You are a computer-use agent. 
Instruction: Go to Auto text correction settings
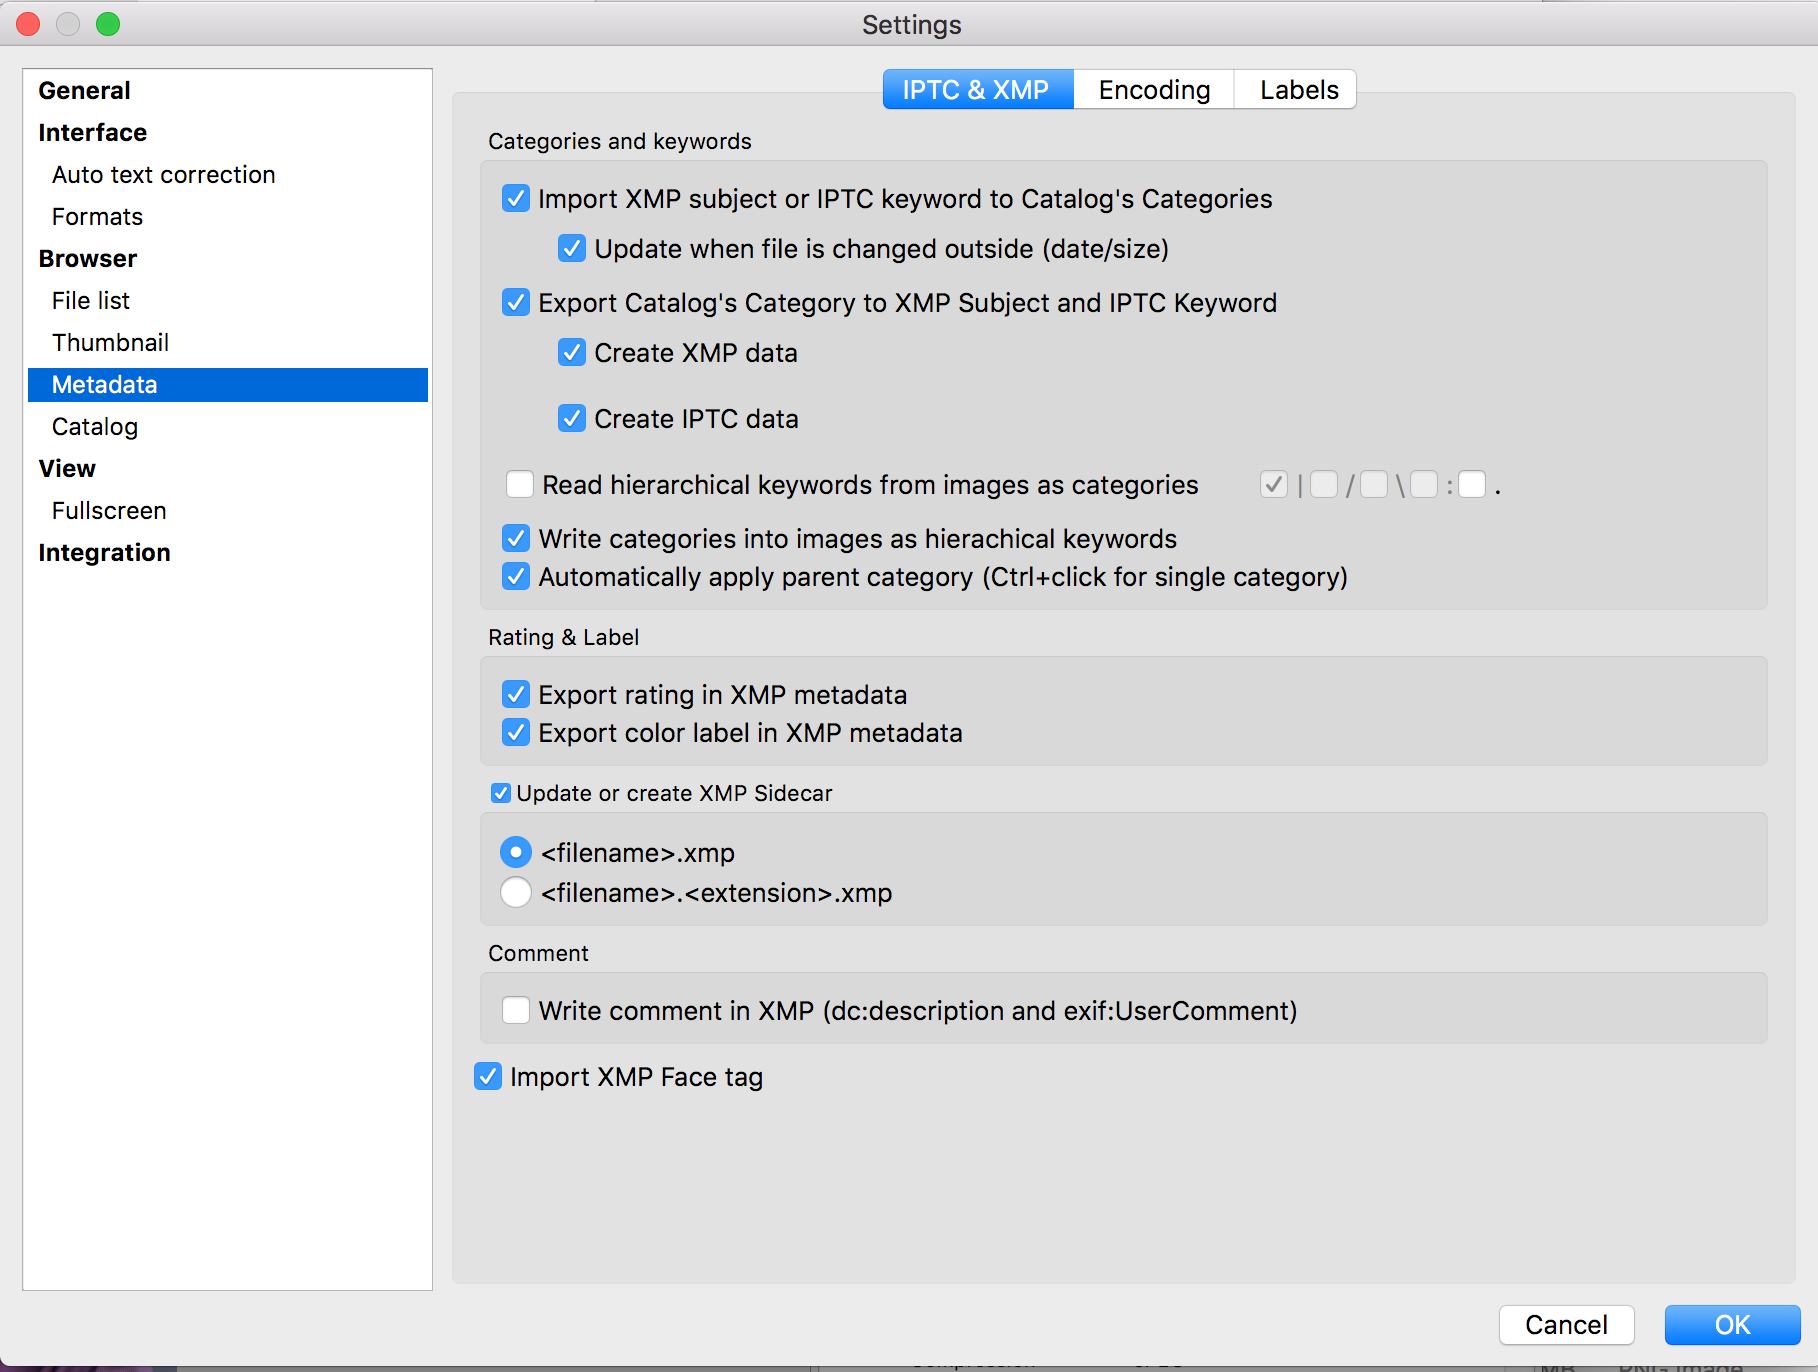(x=163, y=175)
